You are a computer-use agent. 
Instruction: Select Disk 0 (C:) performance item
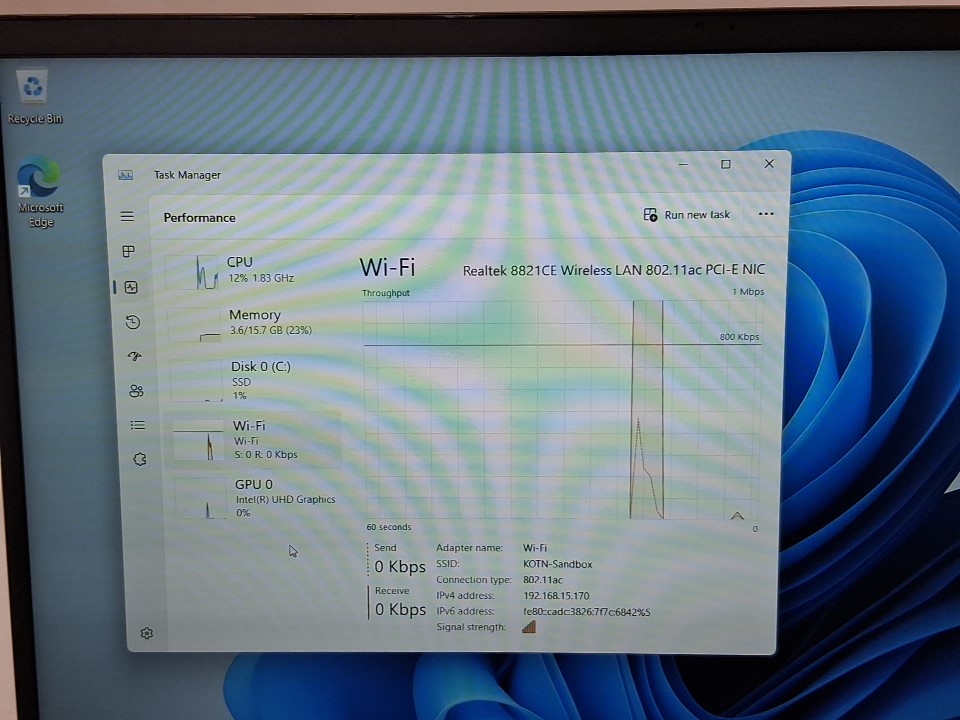coord(254,380)
